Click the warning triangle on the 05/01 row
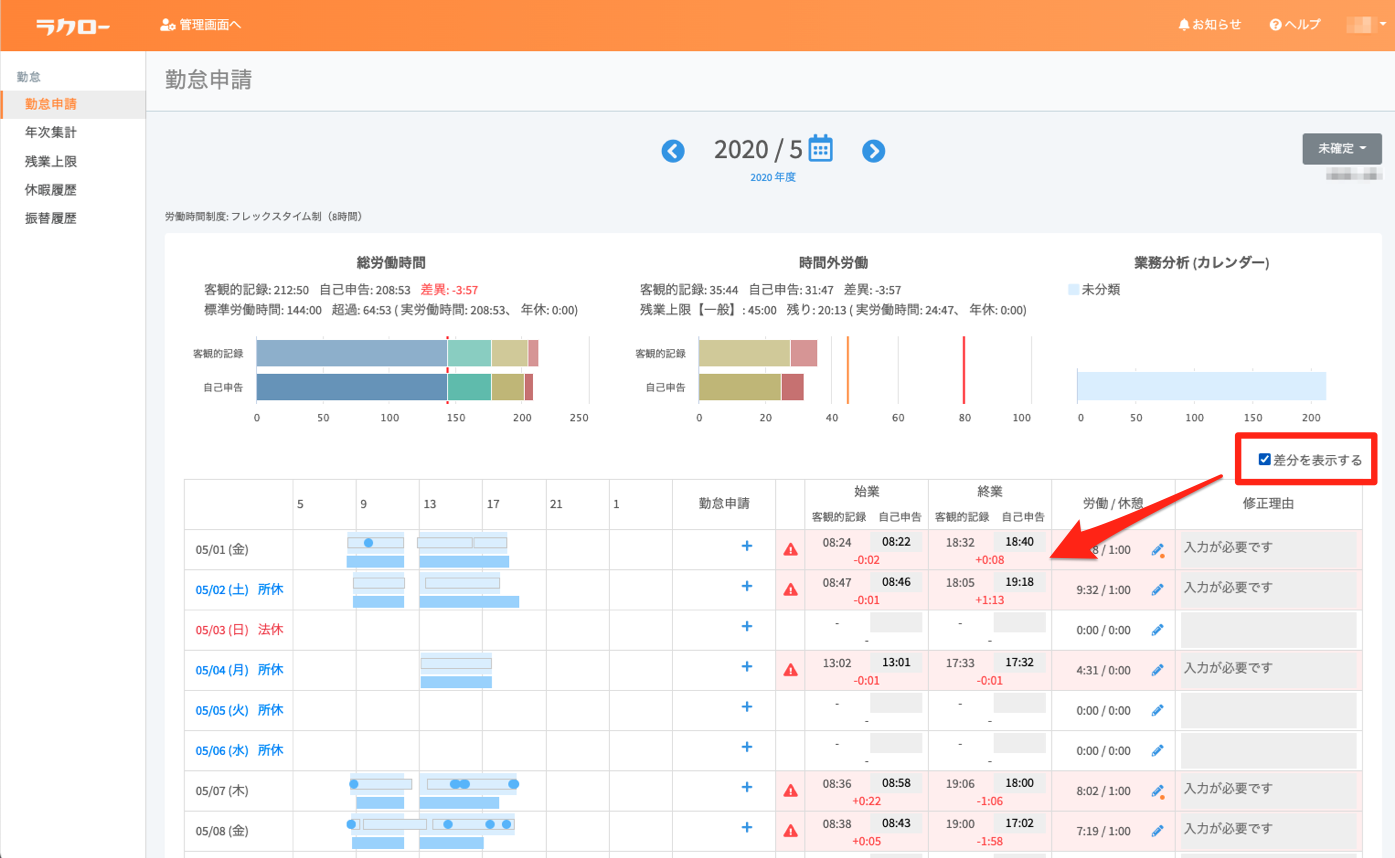 pyautogui.click(x=790, y=549)
